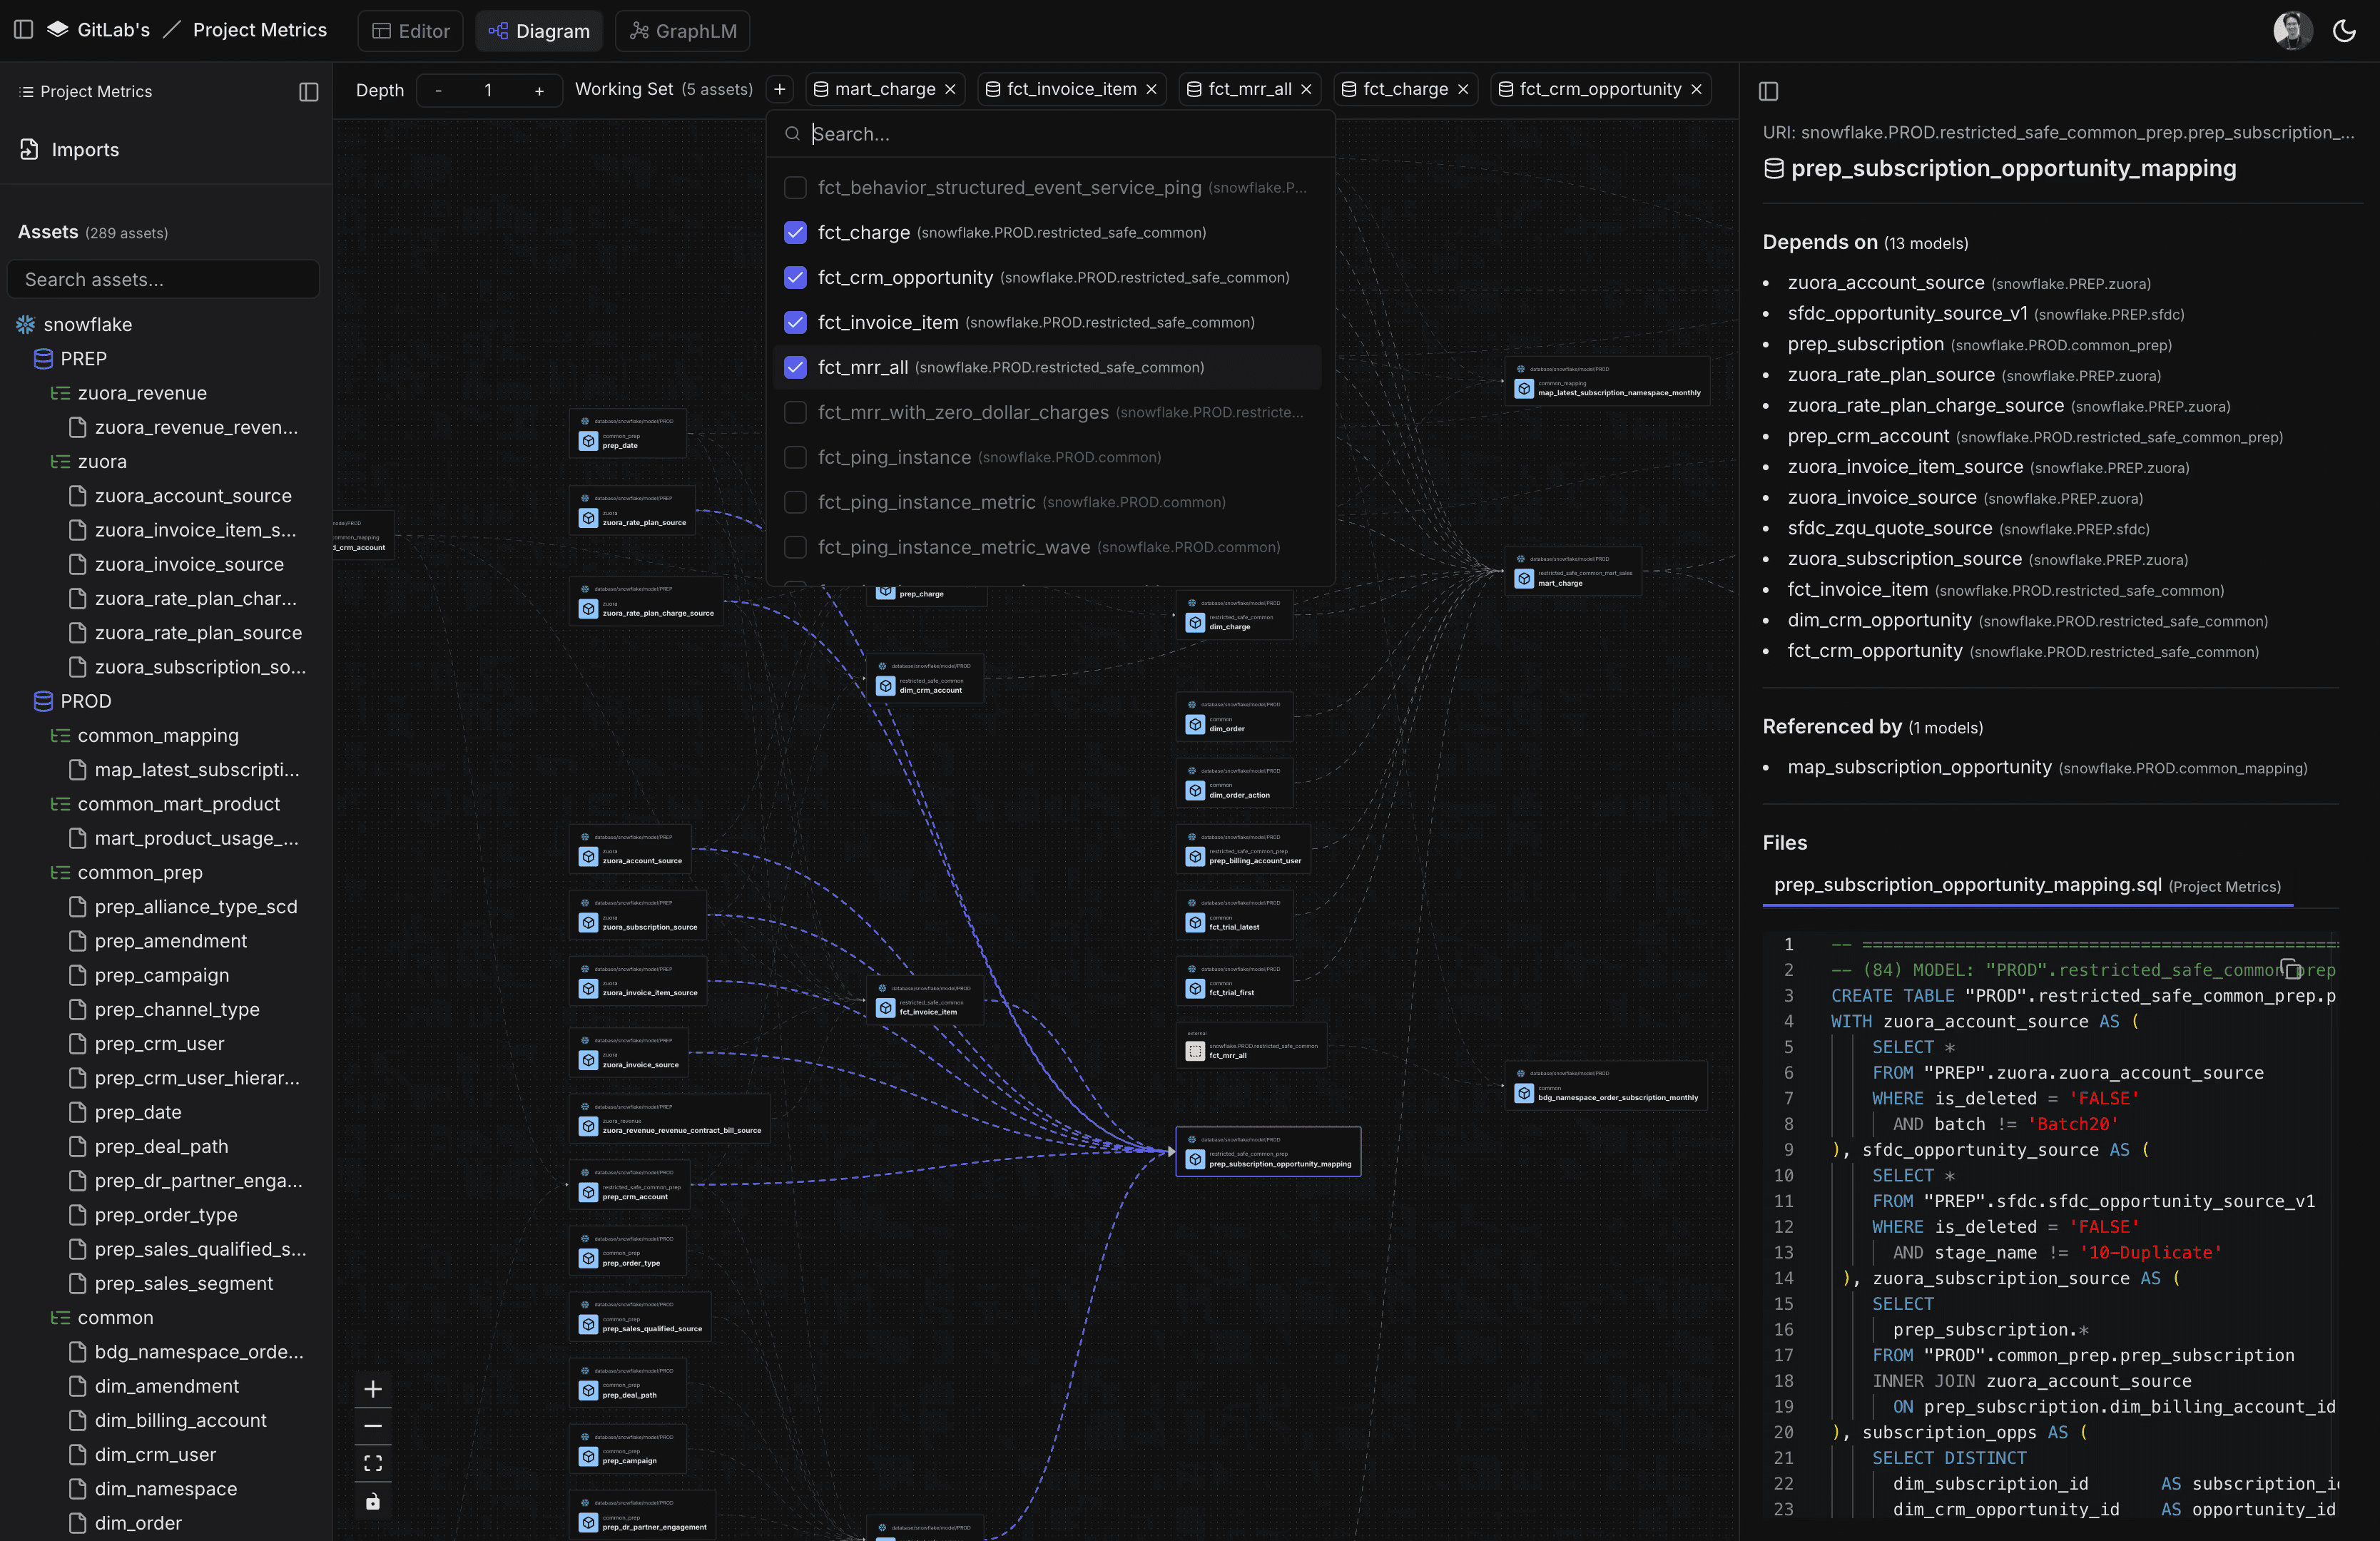Open dim_crm_opportunity dependency link
This screenshot has height=1541, width=2380.
1880,620
